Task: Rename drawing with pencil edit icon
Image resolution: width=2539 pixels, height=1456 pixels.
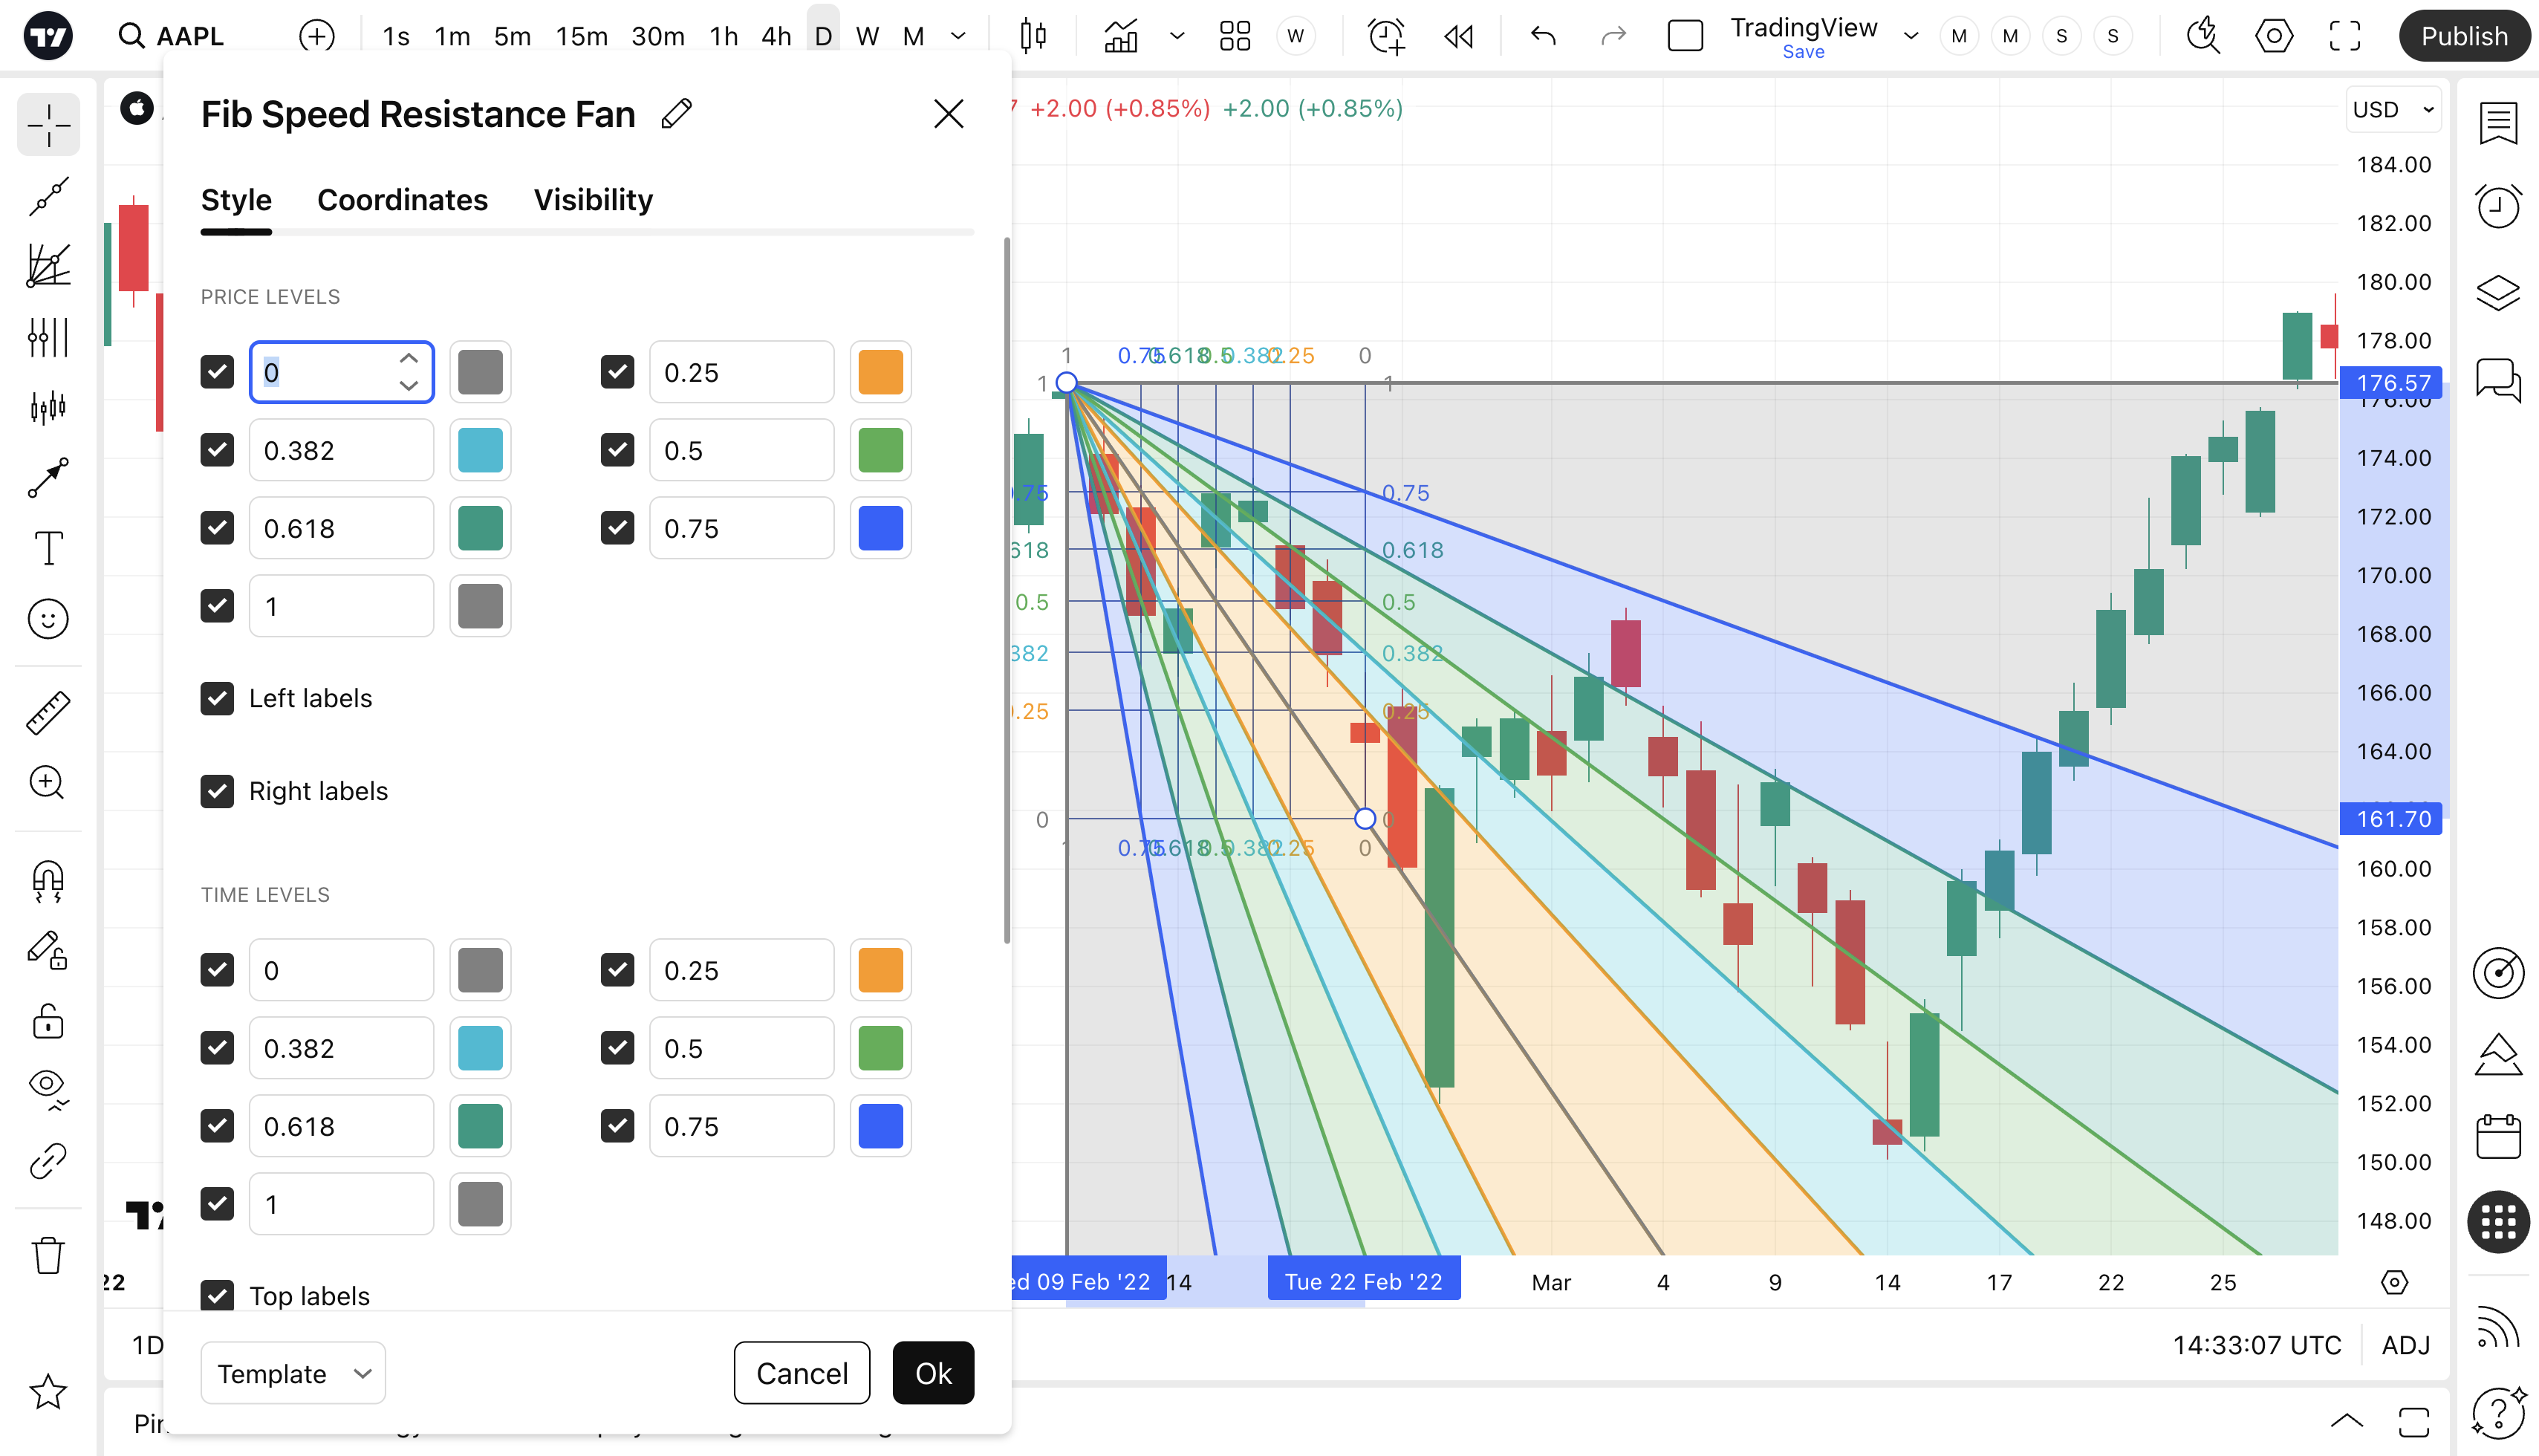Action: coord(677,114)
